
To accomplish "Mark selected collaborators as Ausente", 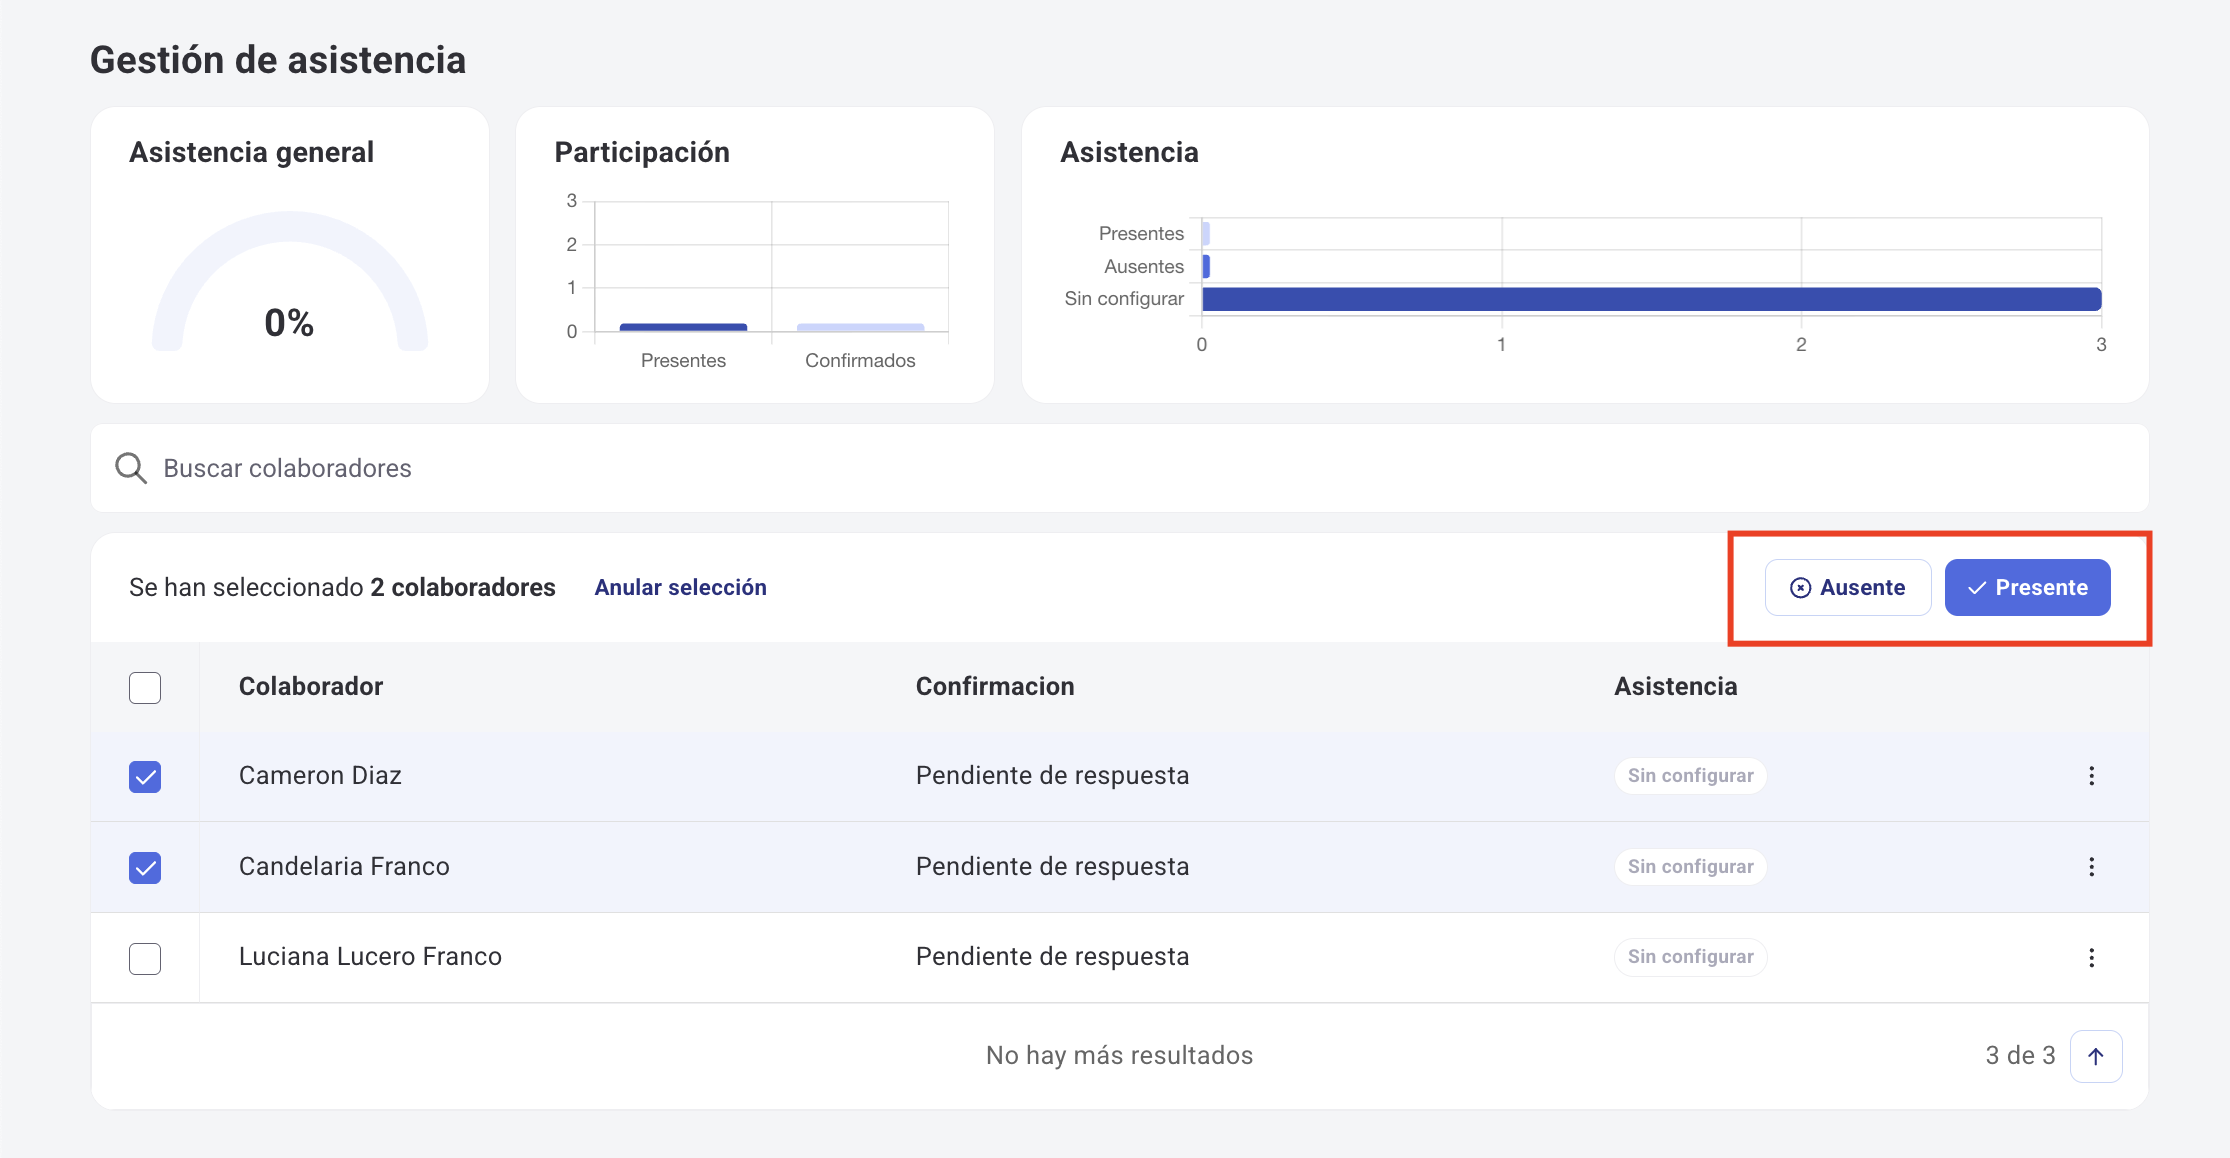I will point(1847,588).
